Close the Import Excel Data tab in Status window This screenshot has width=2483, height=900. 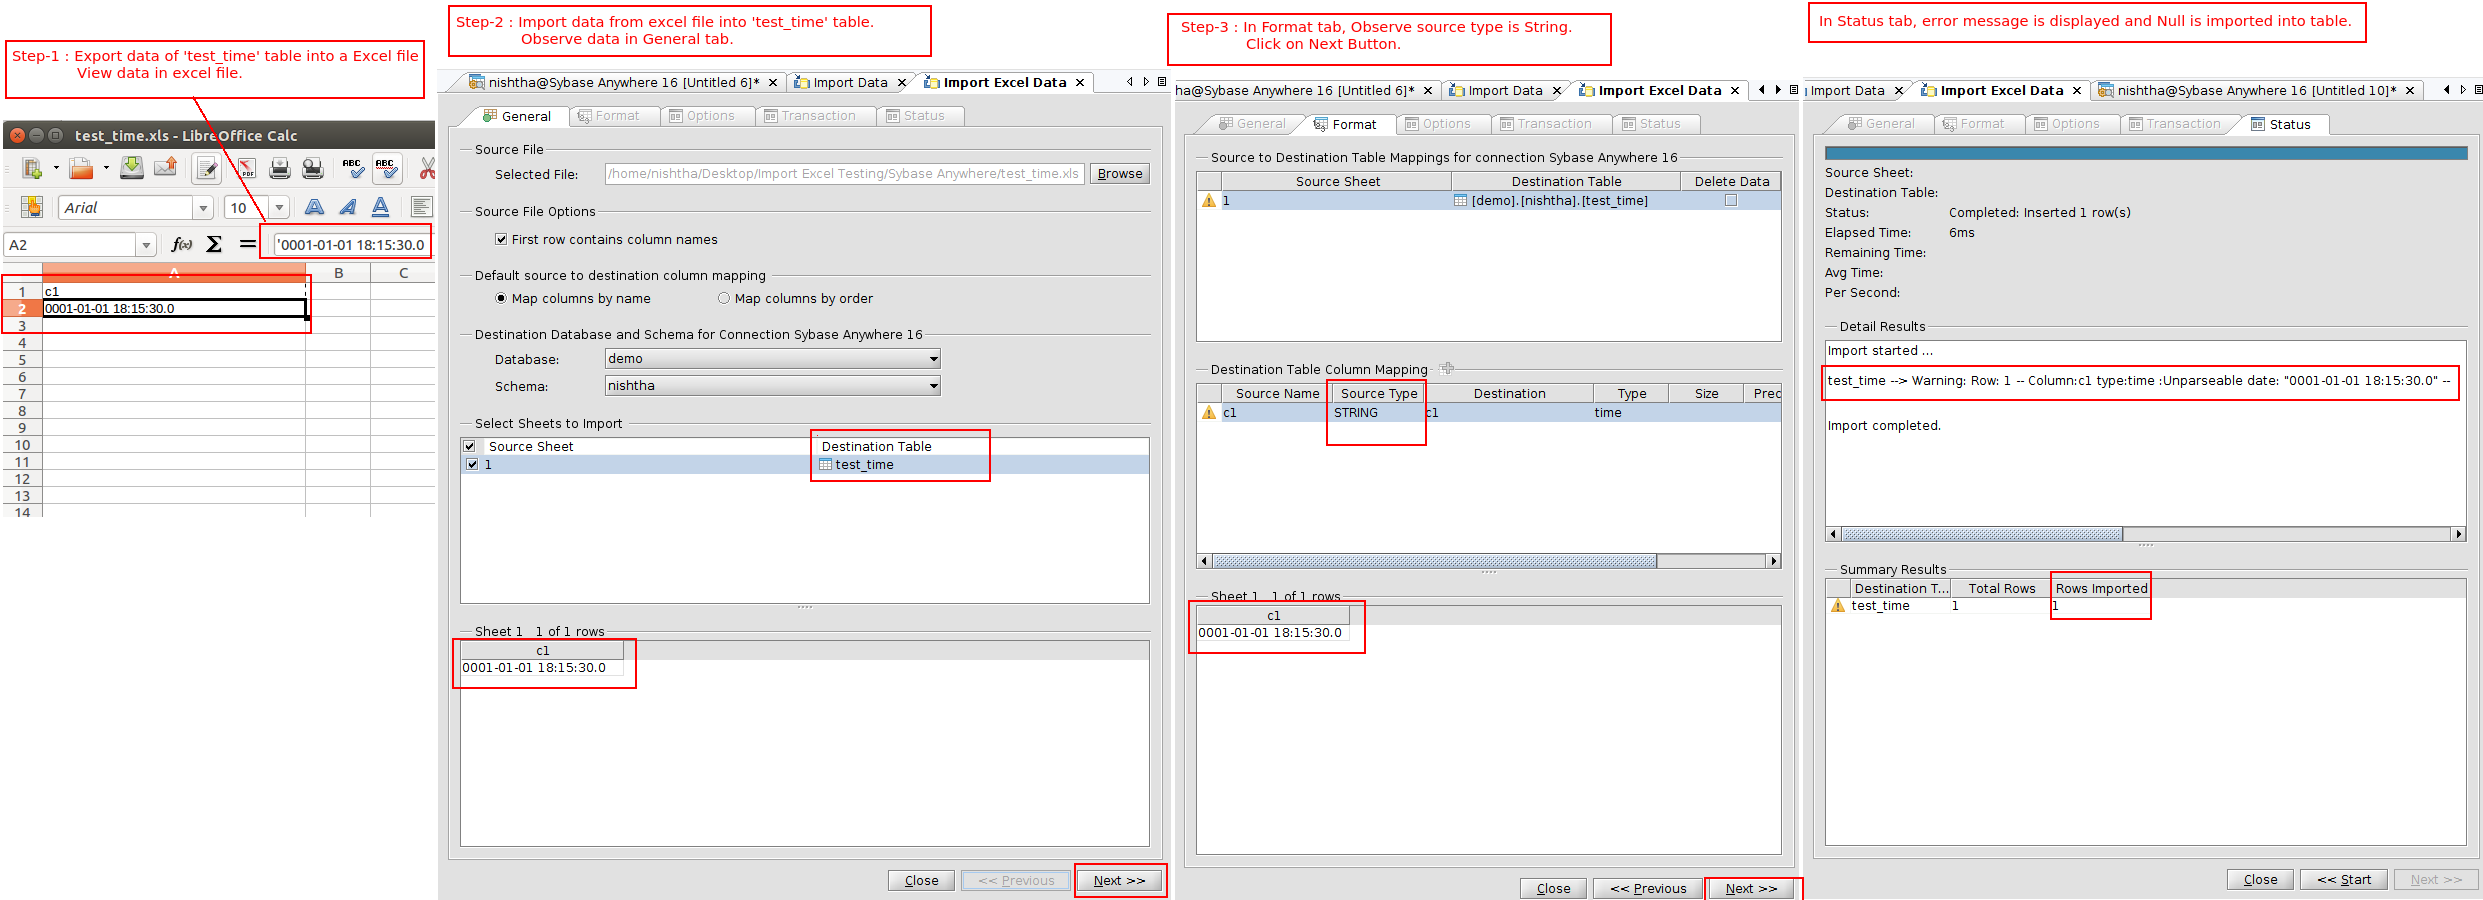pos(2077,90)
